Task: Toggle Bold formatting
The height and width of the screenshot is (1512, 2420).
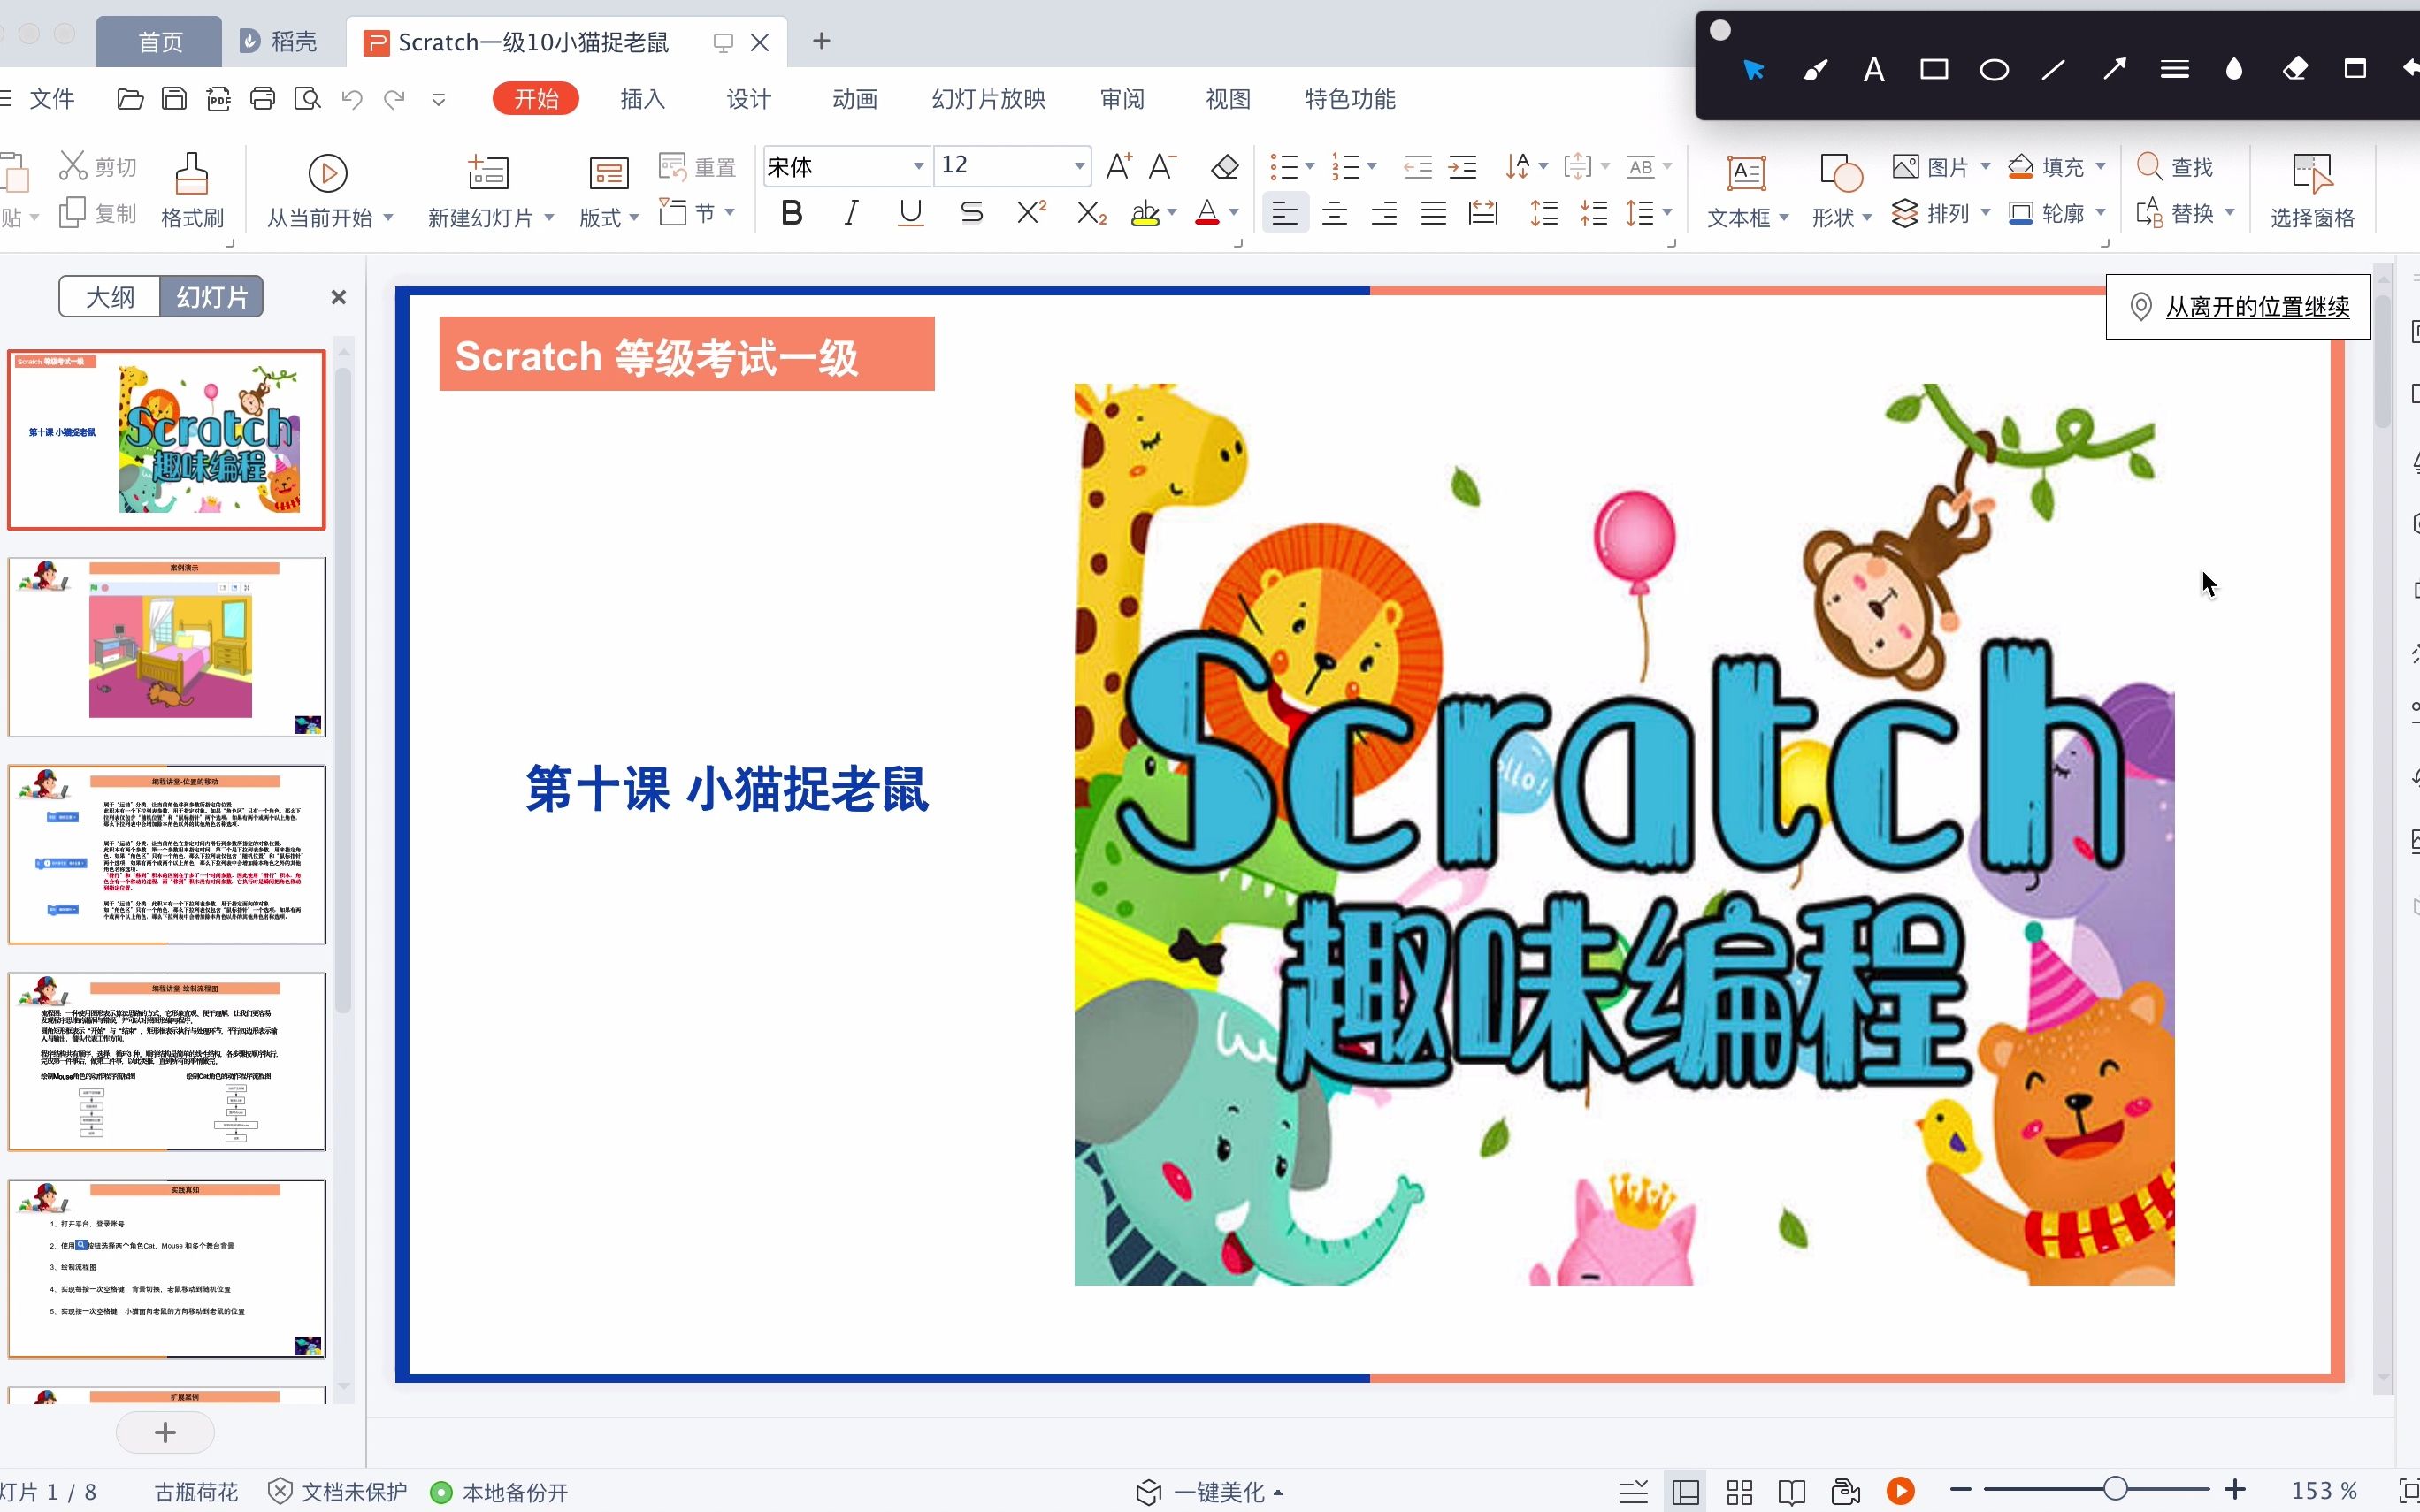Action: [x=792, y=213]
